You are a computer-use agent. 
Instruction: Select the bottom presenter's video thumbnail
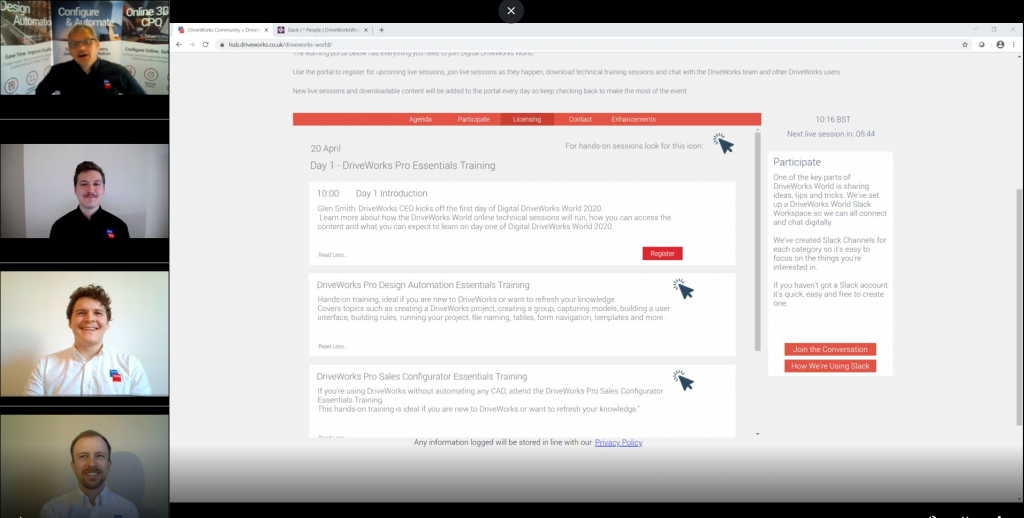pos(84,466)
